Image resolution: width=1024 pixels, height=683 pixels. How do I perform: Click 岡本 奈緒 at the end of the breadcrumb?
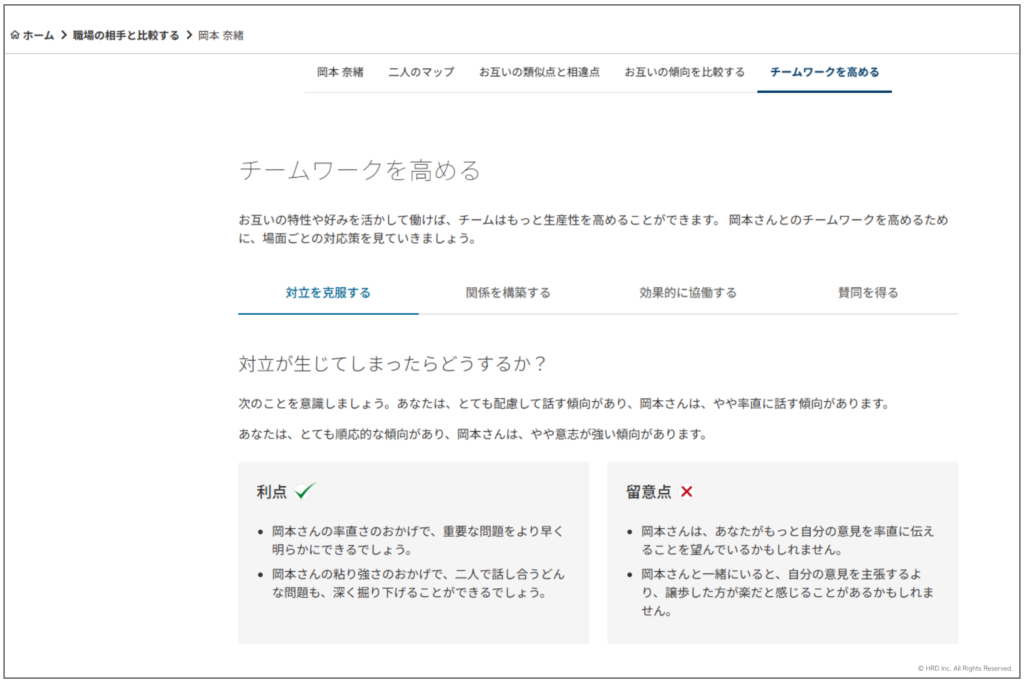coord(221,35)
